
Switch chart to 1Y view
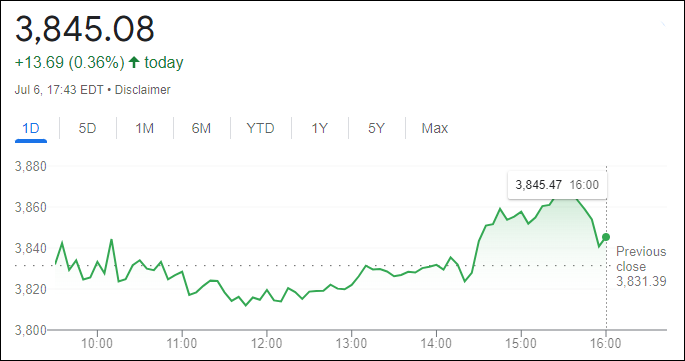coord(319,128)
